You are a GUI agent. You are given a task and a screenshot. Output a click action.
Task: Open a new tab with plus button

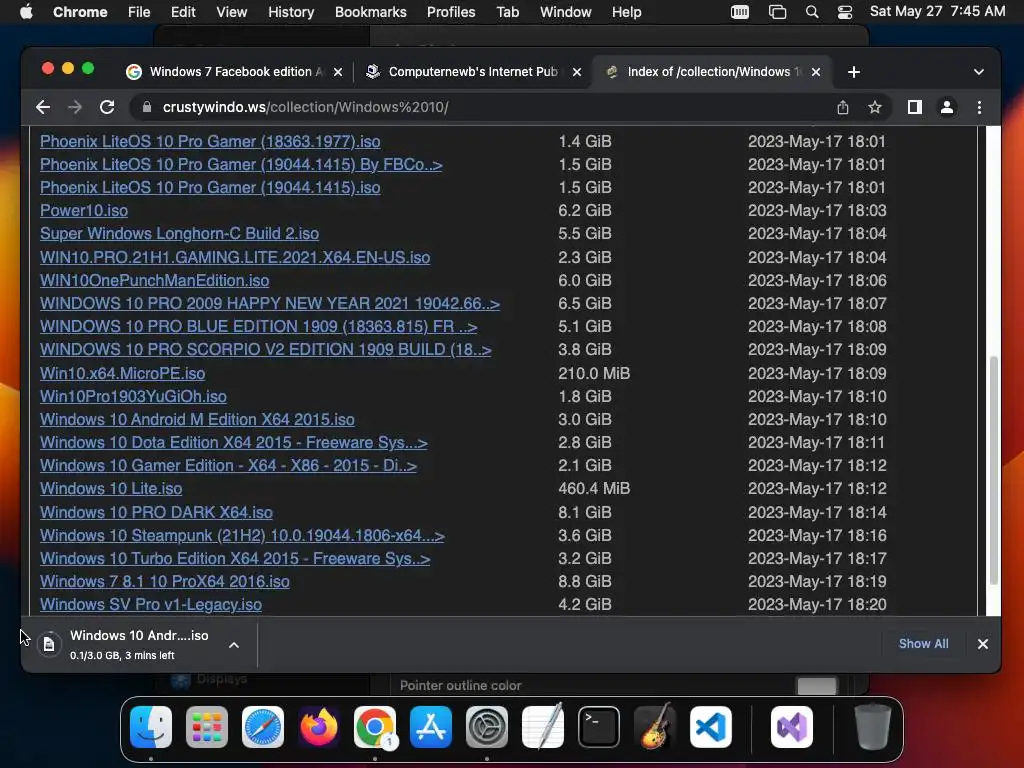[854, 72]
